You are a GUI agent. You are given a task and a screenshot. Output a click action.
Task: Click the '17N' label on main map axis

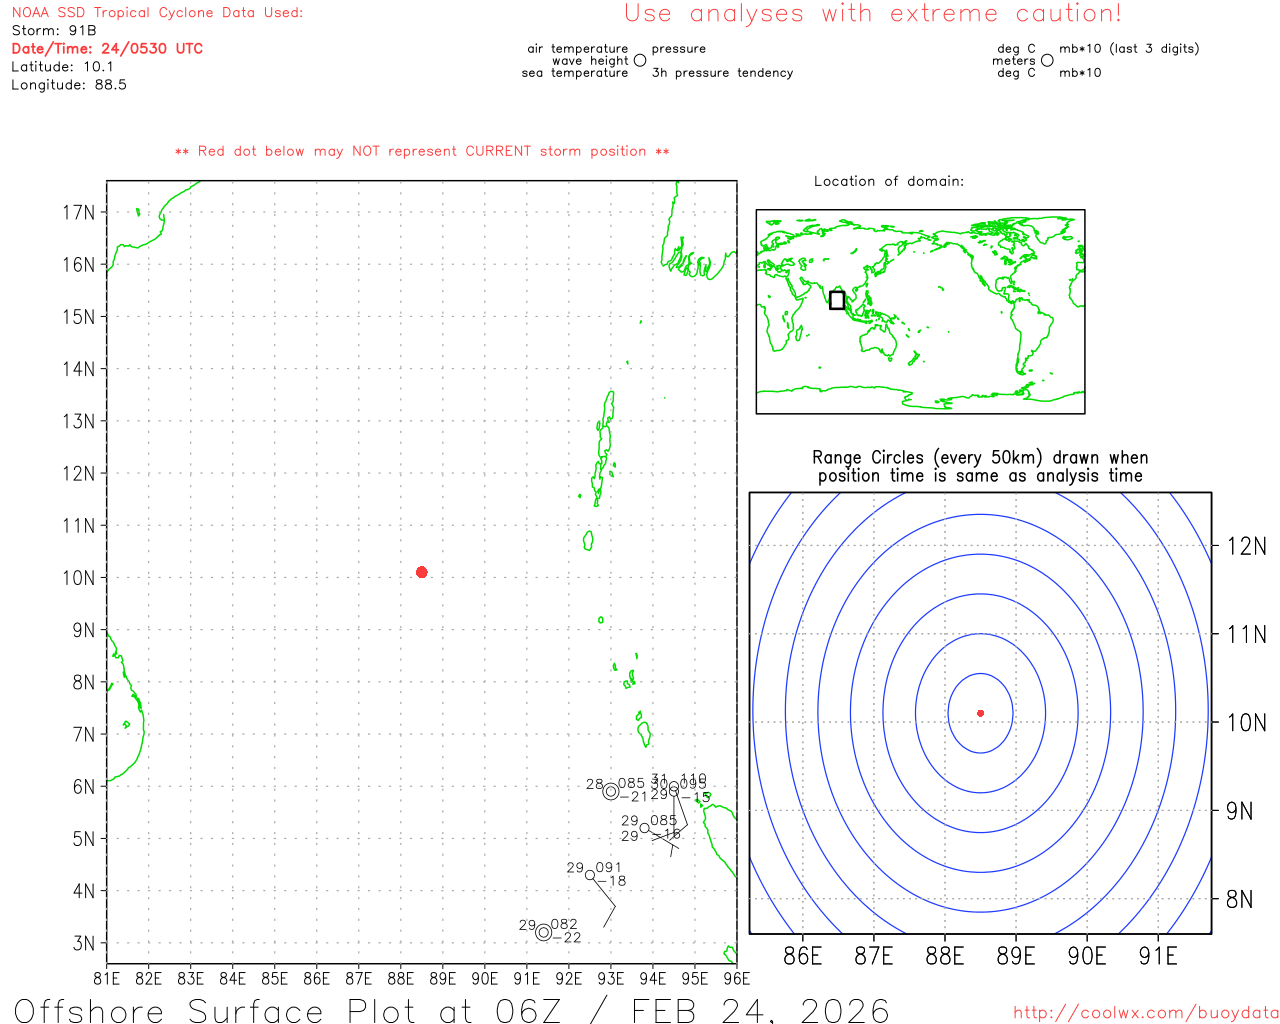pos(79,212)
